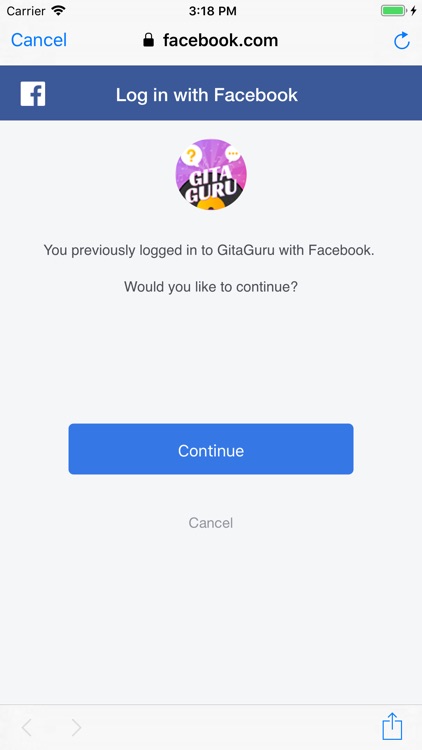Open the share sheet icon
Image resolution: width=422 pixels, height=750 pixels.
click(x=392, y=726)
